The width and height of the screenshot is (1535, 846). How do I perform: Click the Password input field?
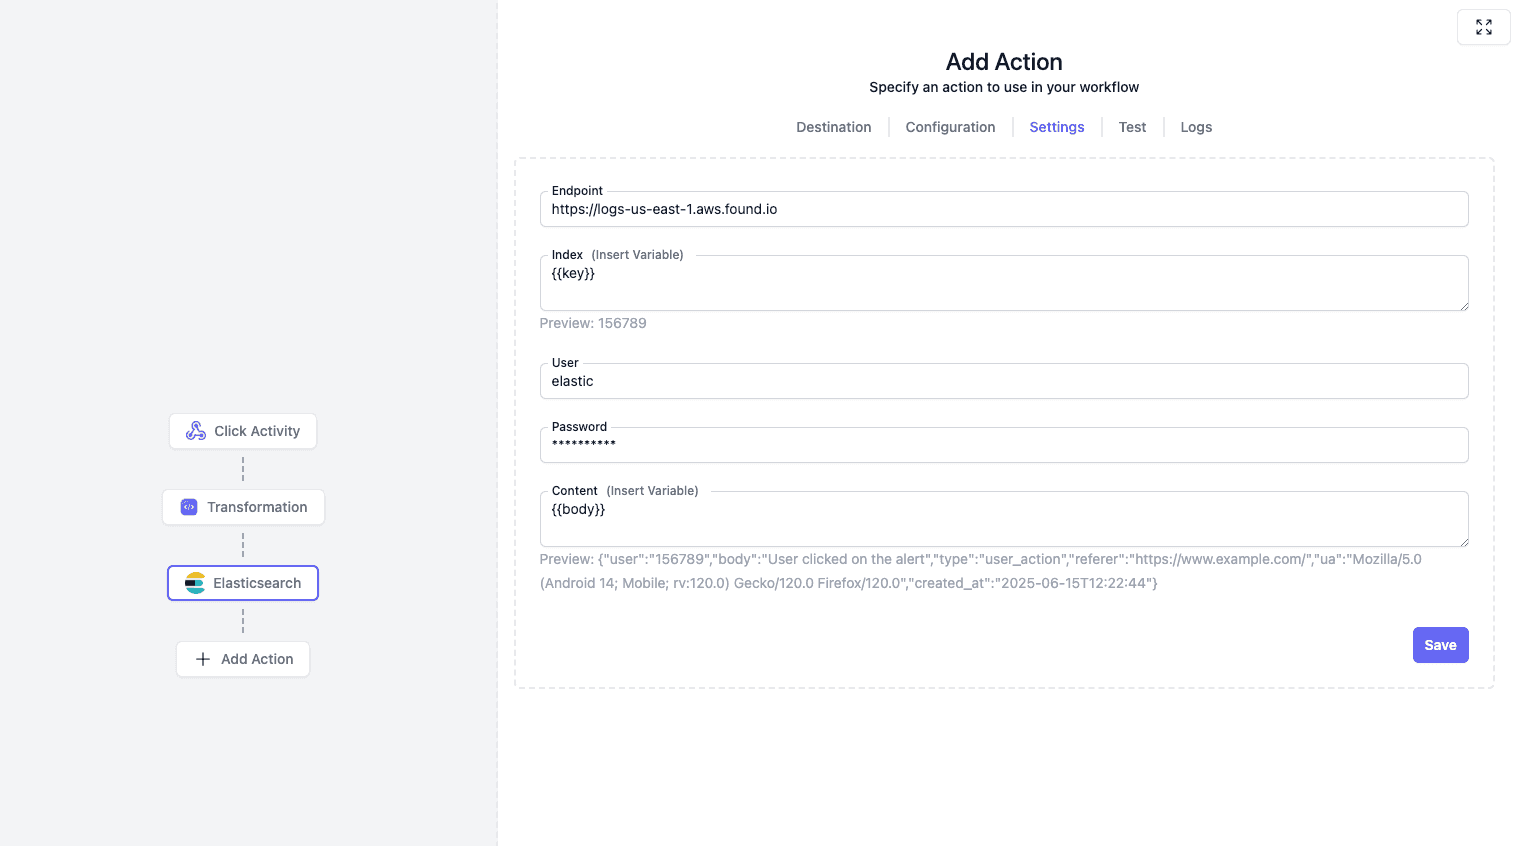[x=1004, y=445]
